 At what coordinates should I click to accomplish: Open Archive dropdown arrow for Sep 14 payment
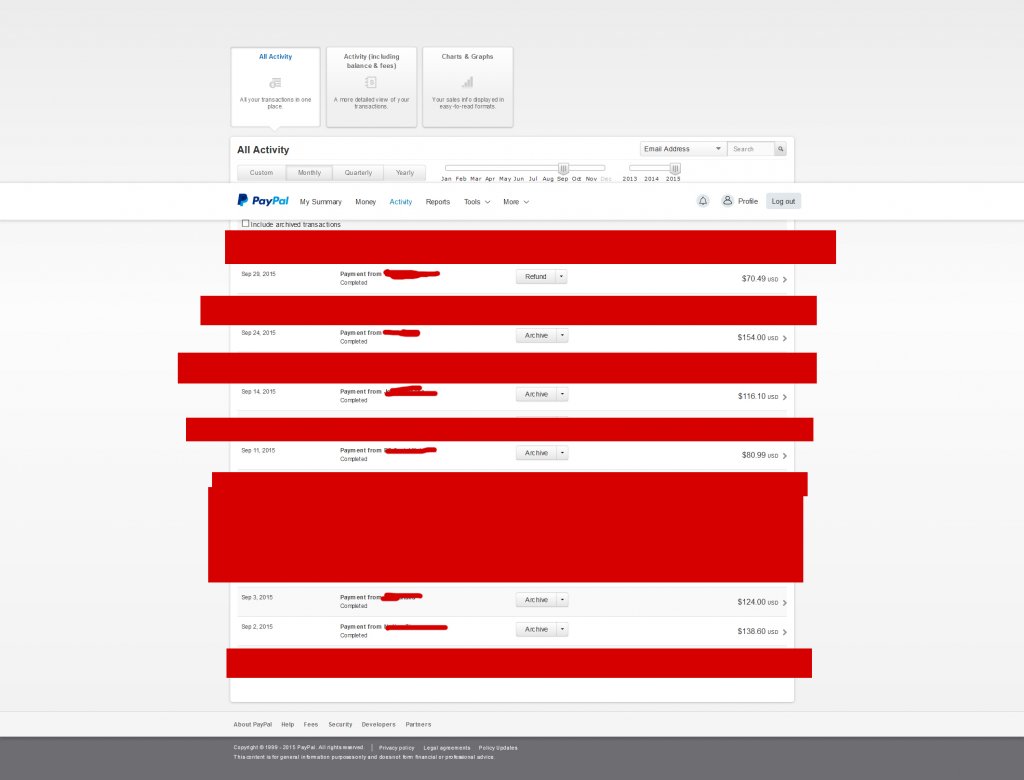(x=562, y=394)
